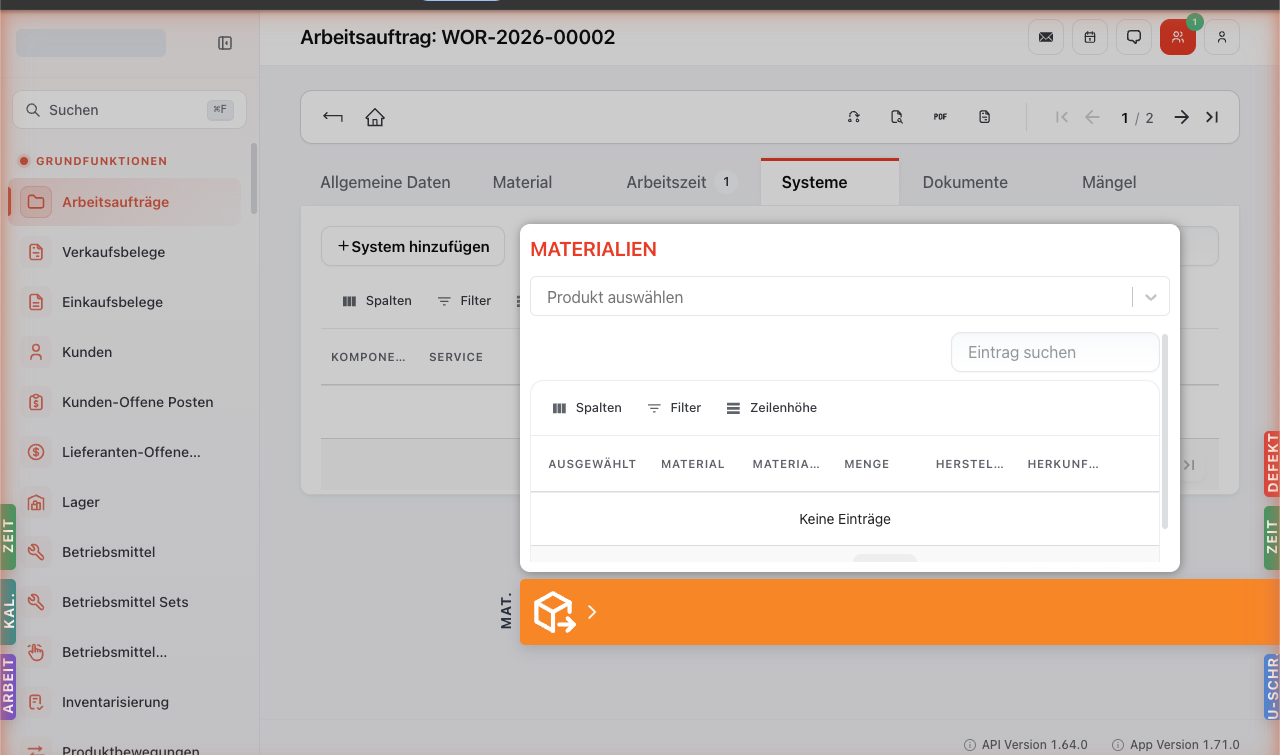Click the headset support icon in toolbar

pyautogui.click(x=854, y=117)
